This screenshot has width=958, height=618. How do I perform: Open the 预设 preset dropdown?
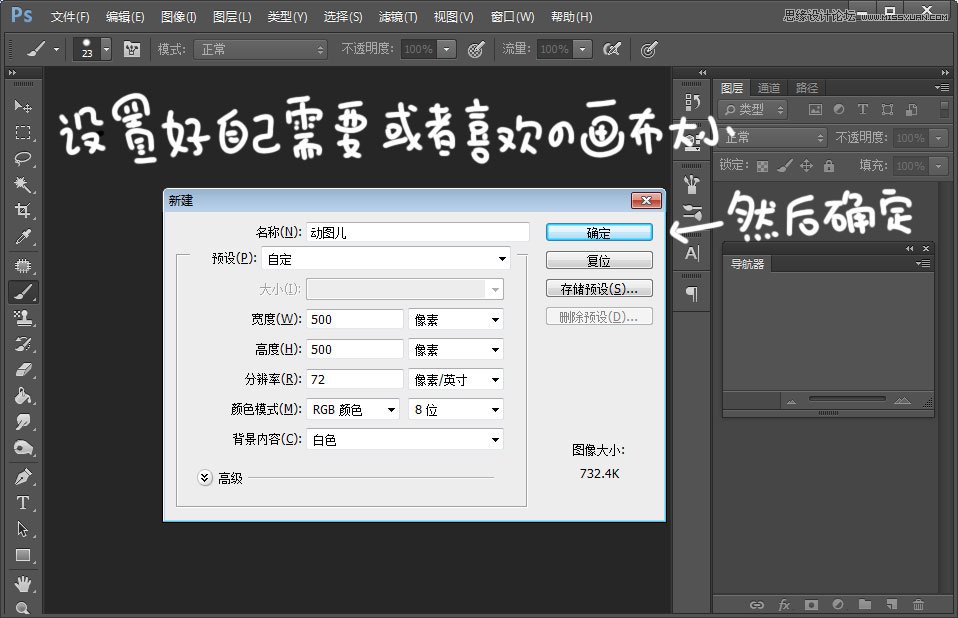386,259
